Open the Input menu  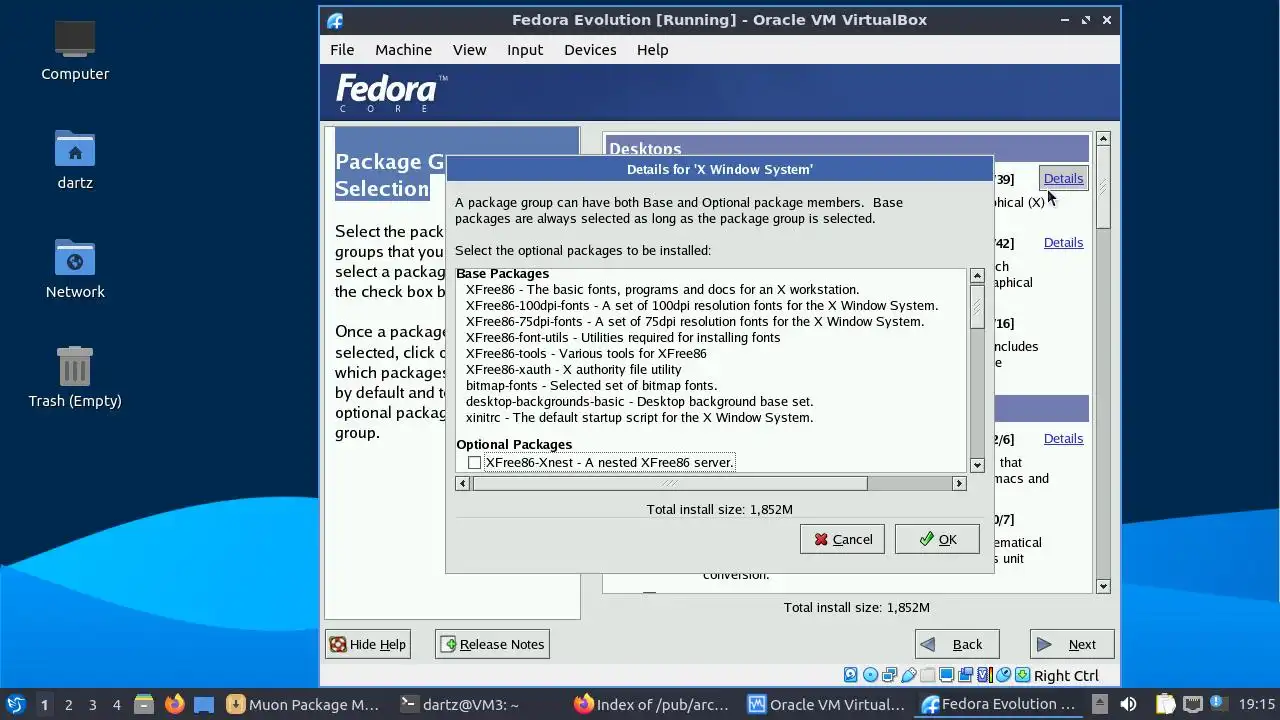[525, 49]
